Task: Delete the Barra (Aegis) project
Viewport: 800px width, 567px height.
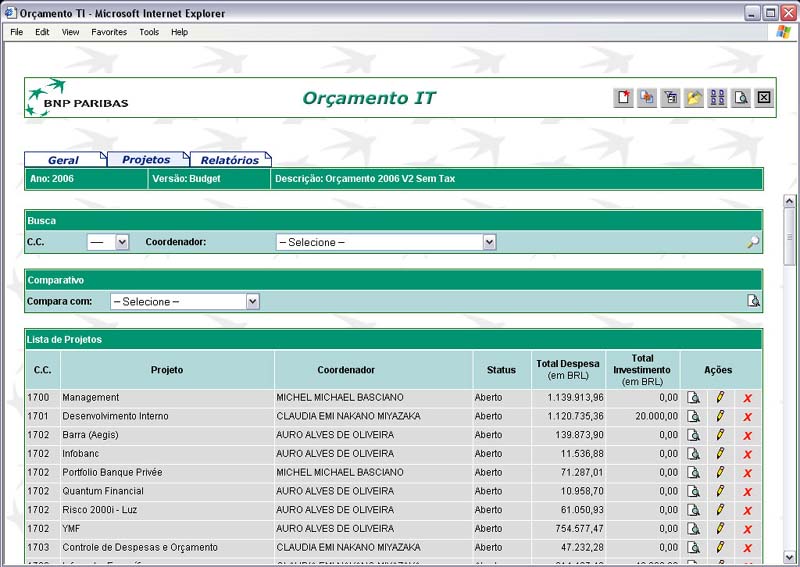Action: click(x=747, y=436)
